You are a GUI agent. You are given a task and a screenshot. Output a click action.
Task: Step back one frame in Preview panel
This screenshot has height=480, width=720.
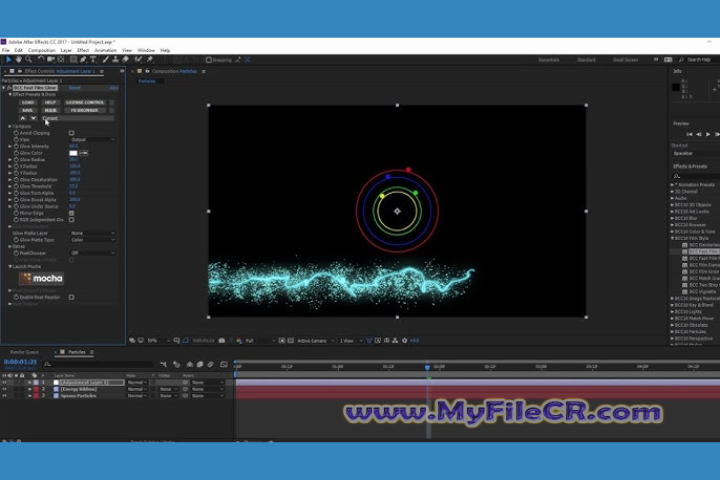click(698, 134)
